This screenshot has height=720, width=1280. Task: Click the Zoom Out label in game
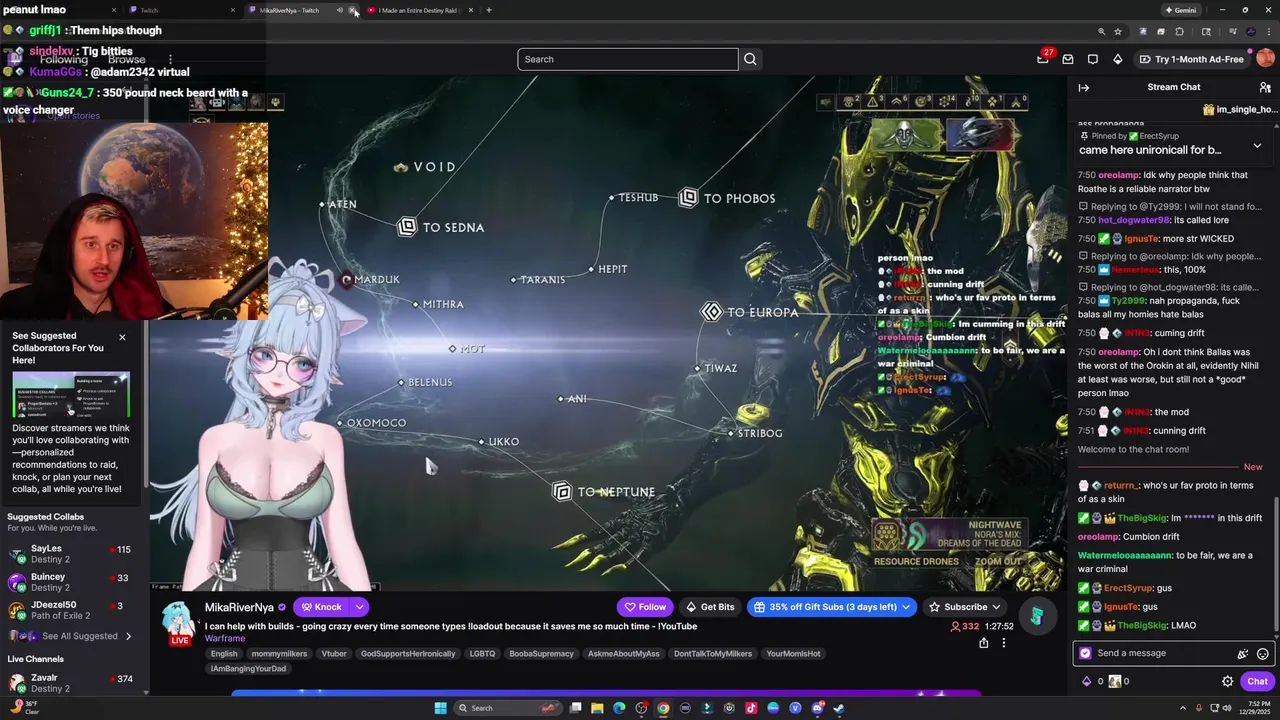point(998,561)
